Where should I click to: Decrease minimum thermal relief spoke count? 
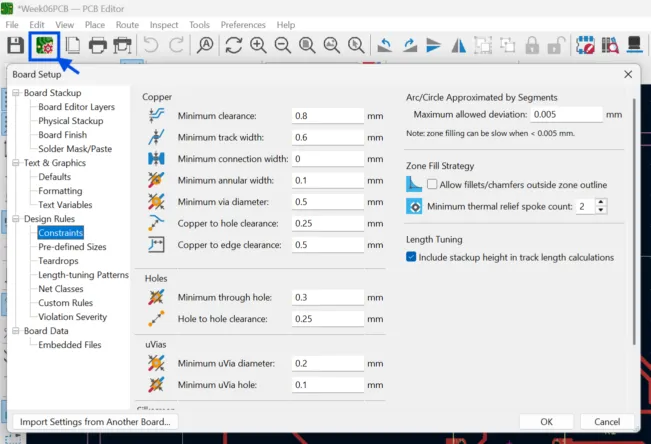(601, 210)
